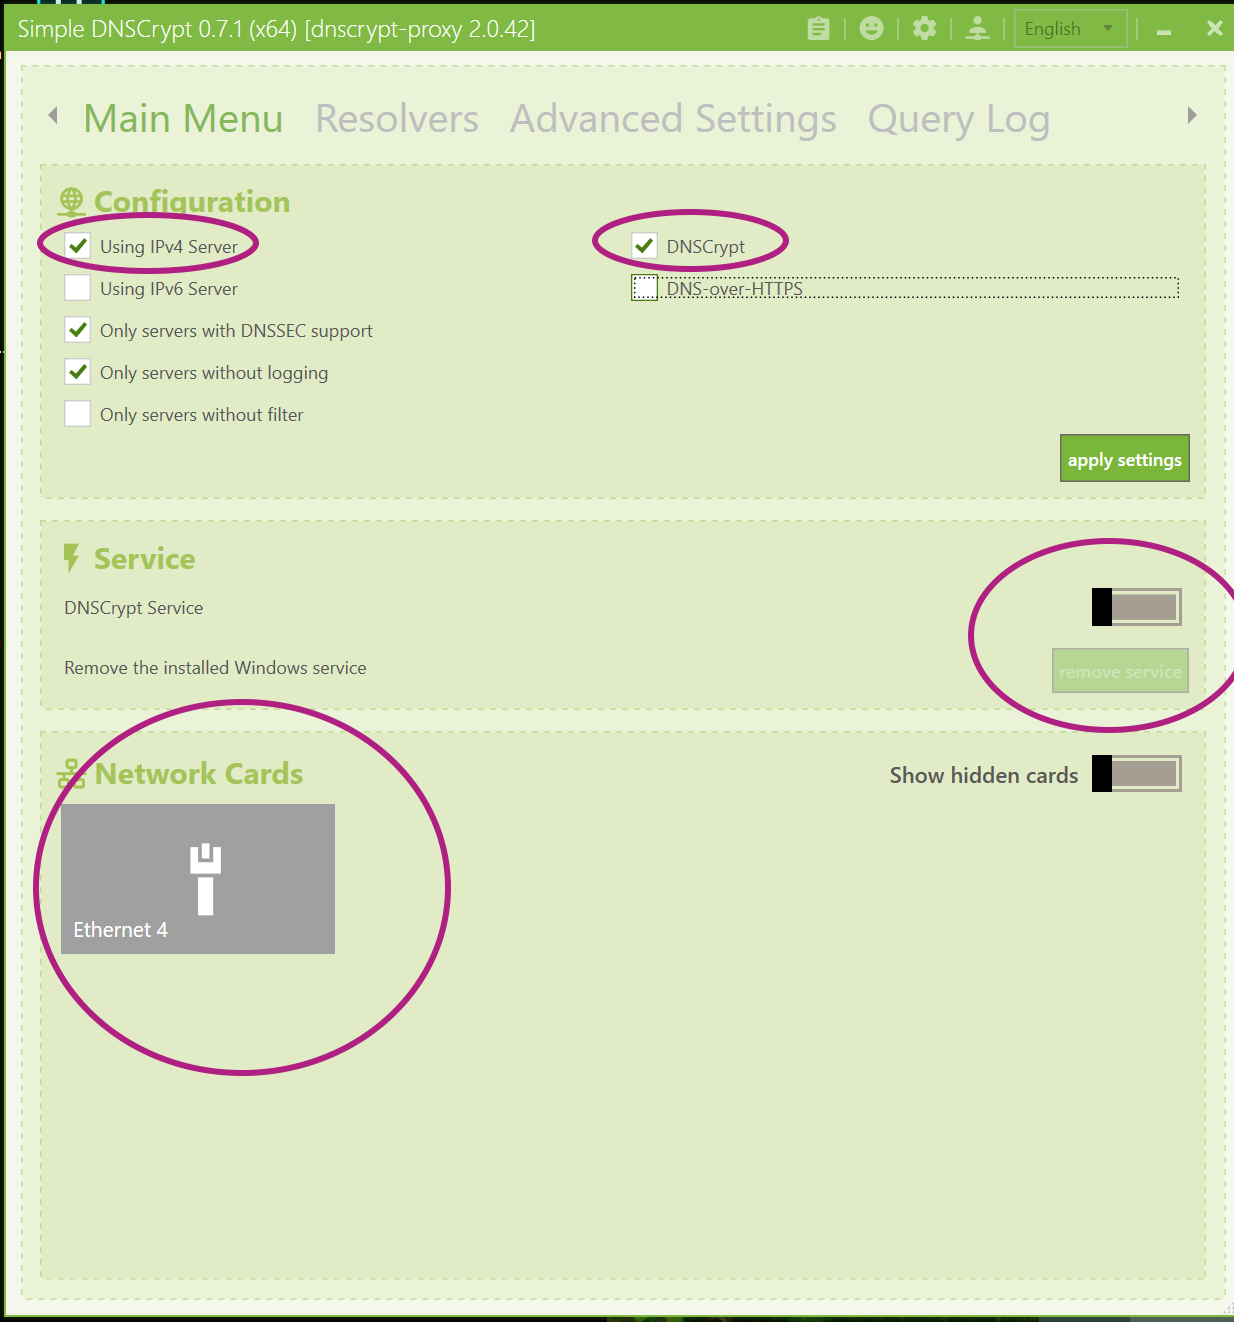Go to the Advanced Settings tab
The image size is (1234, 1322).
pyautogui.click(x=673, y=119)
